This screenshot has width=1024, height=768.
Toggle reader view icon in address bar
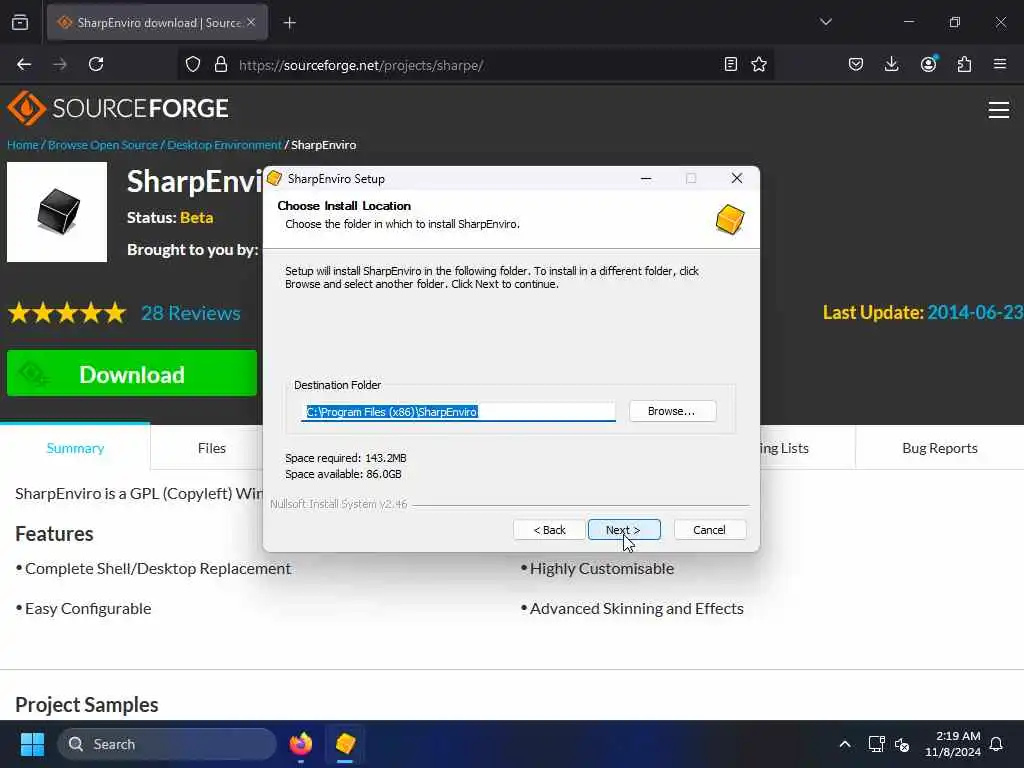[x=731, y=64]
